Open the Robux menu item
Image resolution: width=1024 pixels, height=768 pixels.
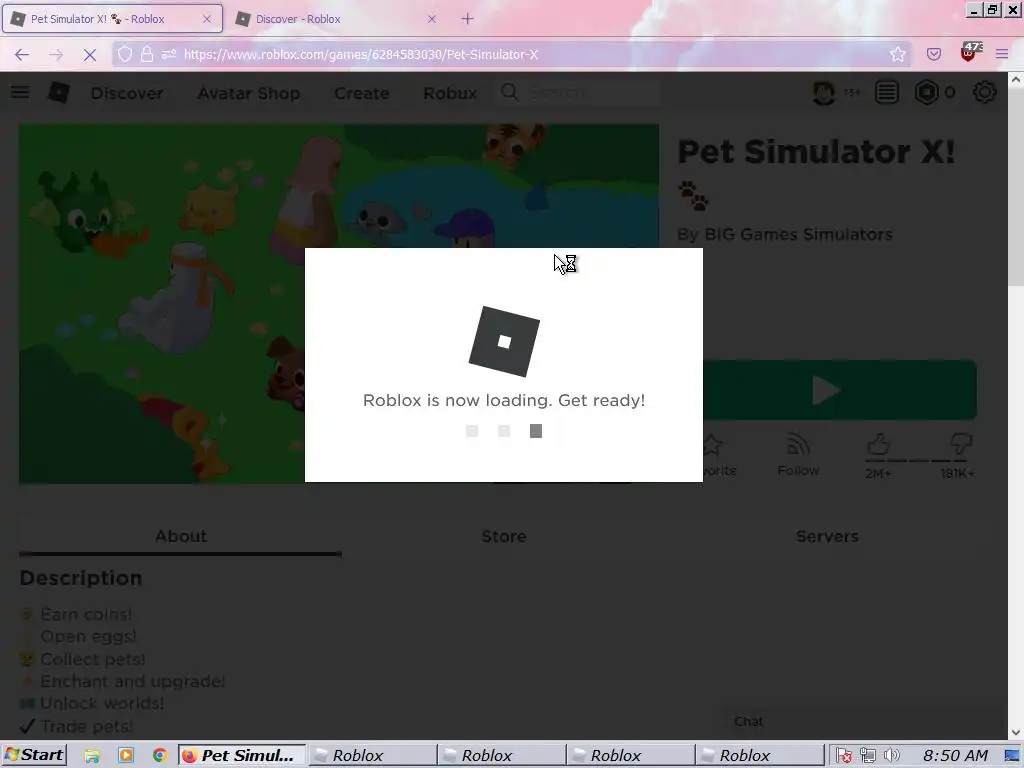pyautogui.click(x=450, y=93)
